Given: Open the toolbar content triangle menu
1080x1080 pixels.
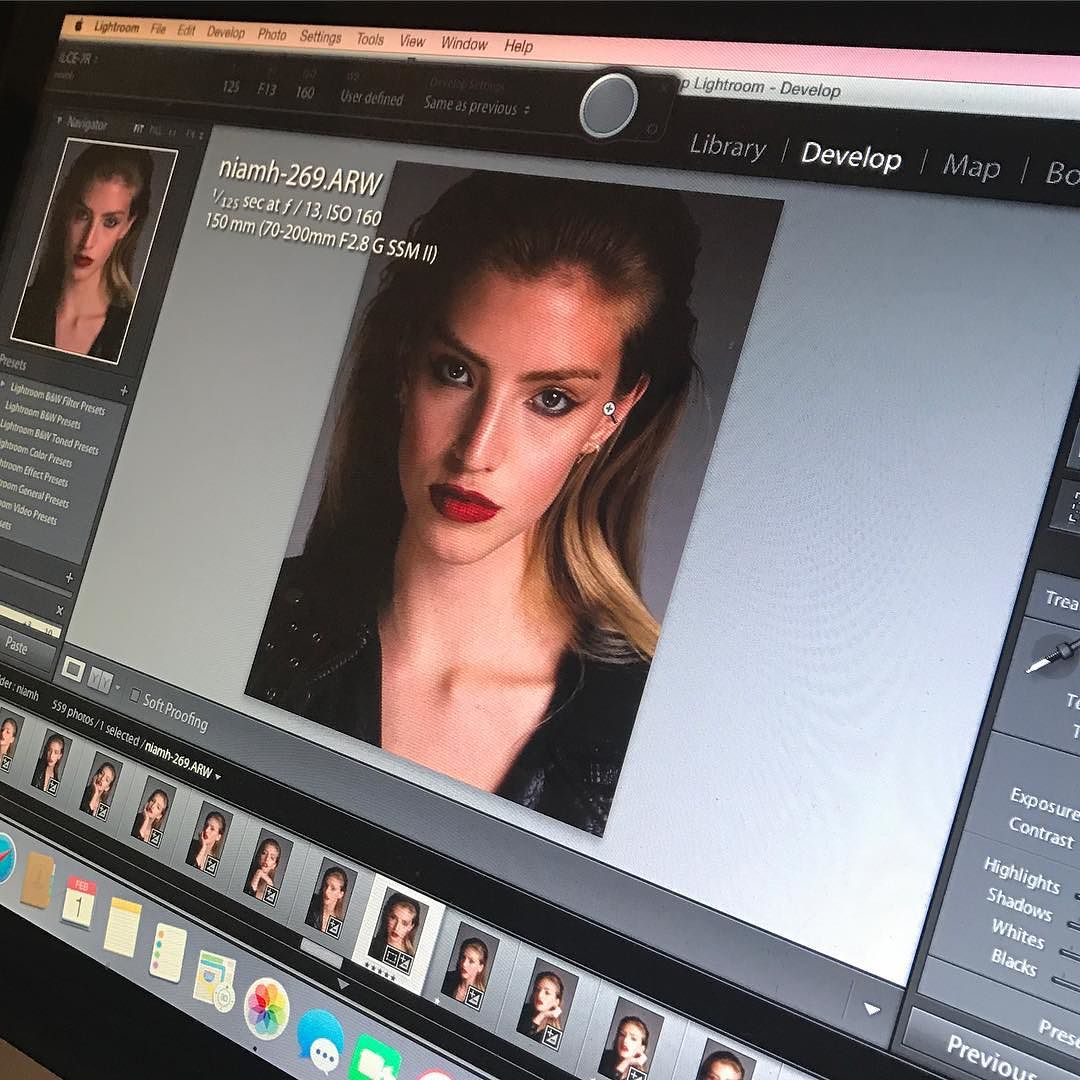Looking at the screenshot, I should (872, 1009).
